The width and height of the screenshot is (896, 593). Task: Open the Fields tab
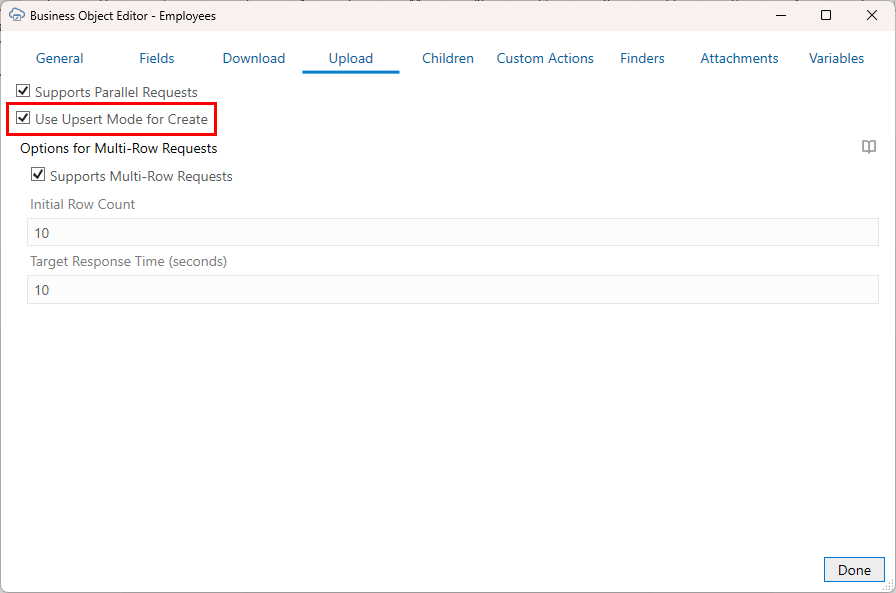(x=156, y=58)
